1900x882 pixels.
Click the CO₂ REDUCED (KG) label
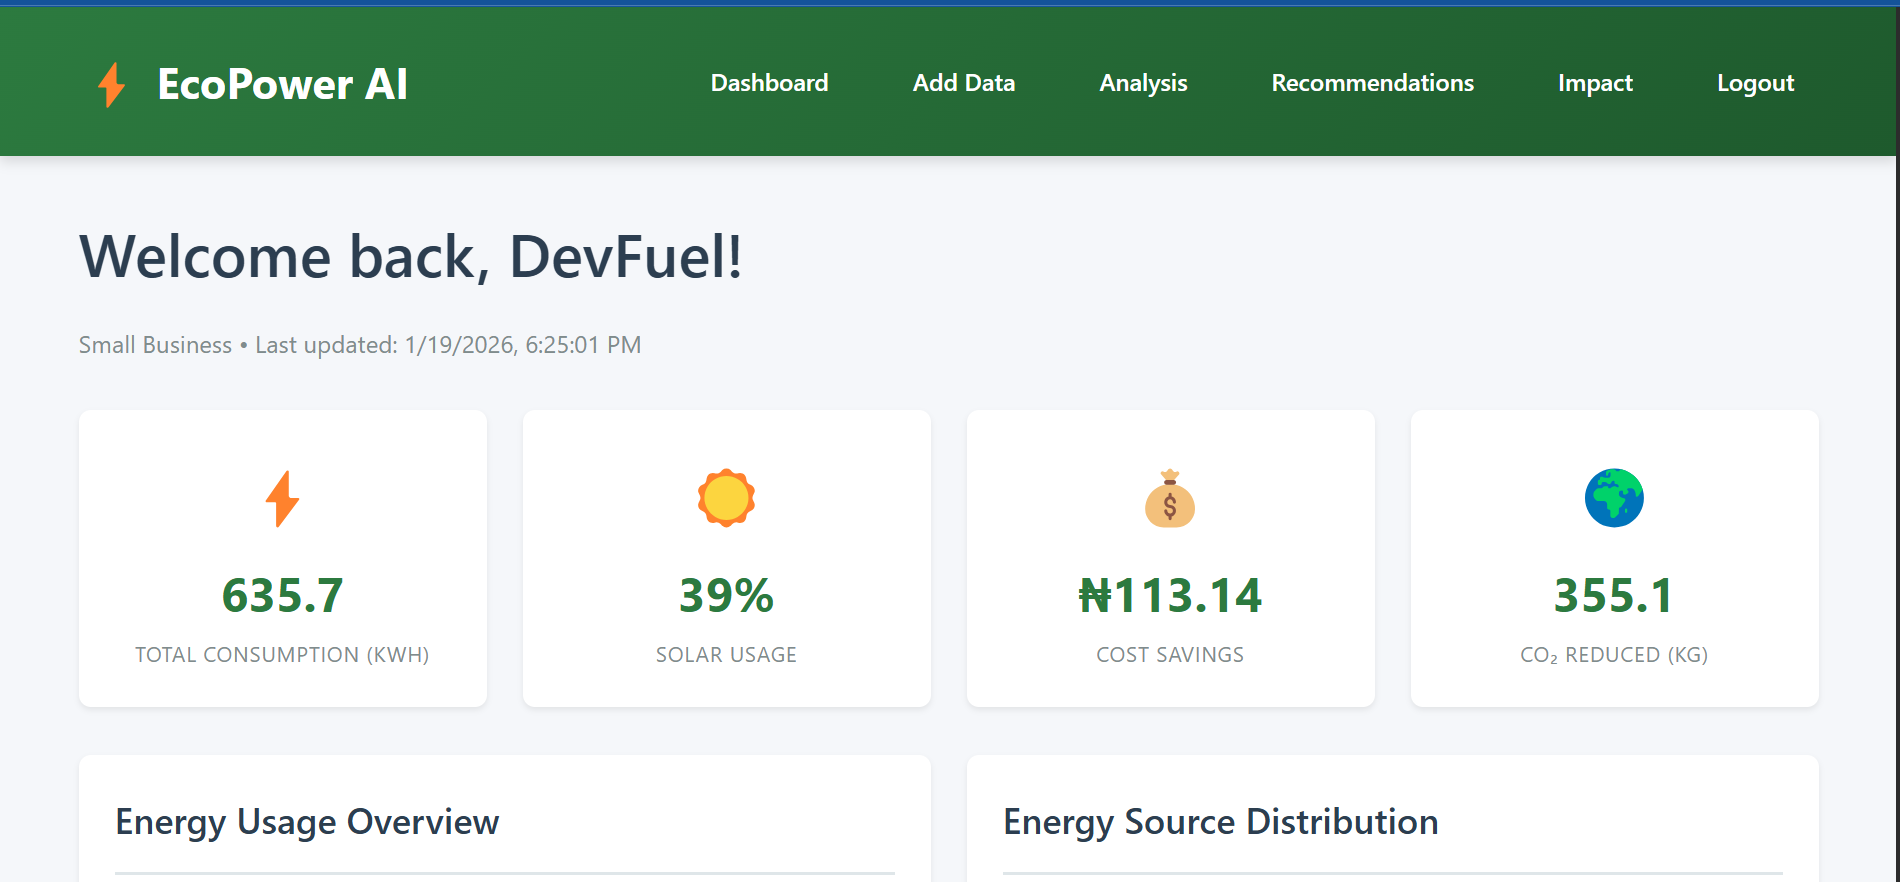pos(1614,655)
